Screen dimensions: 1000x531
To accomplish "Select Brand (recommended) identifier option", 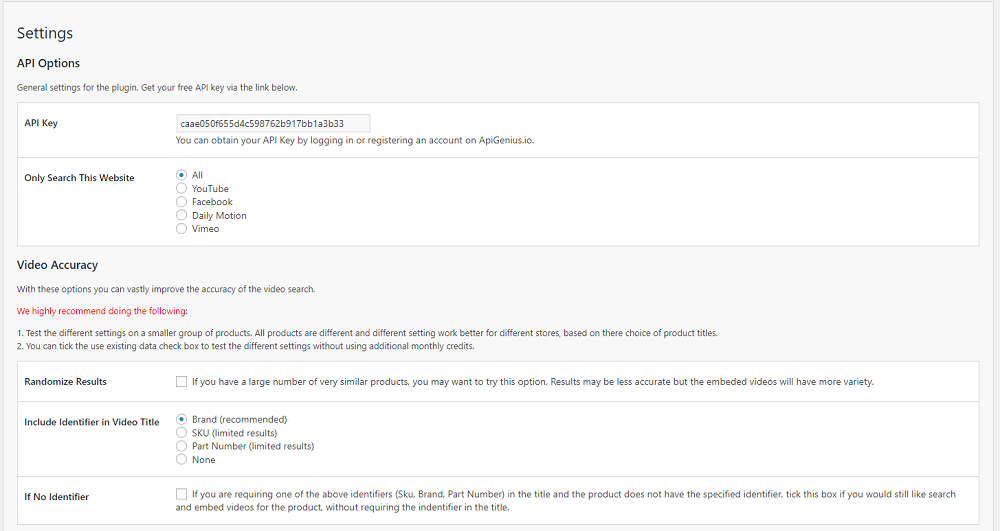I will click(x=181, y=419).
